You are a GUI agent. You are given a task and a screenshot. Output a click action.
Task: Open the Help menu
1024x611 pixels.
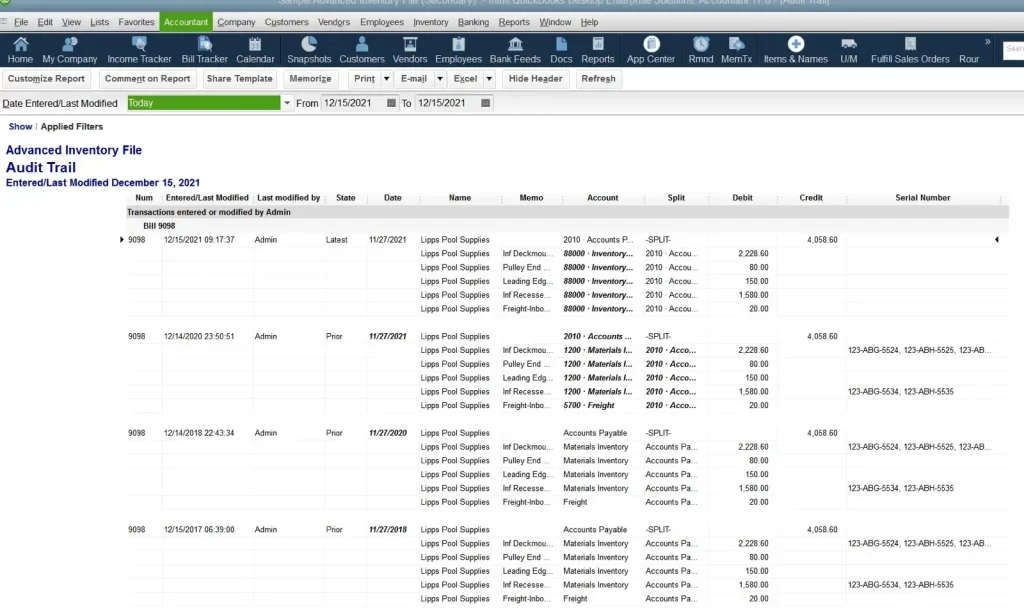coord(589,22)
